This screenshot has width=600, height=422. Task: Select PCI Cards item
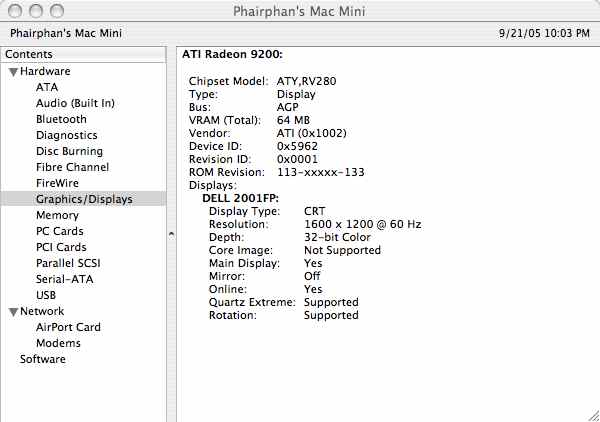pos(61,247)
